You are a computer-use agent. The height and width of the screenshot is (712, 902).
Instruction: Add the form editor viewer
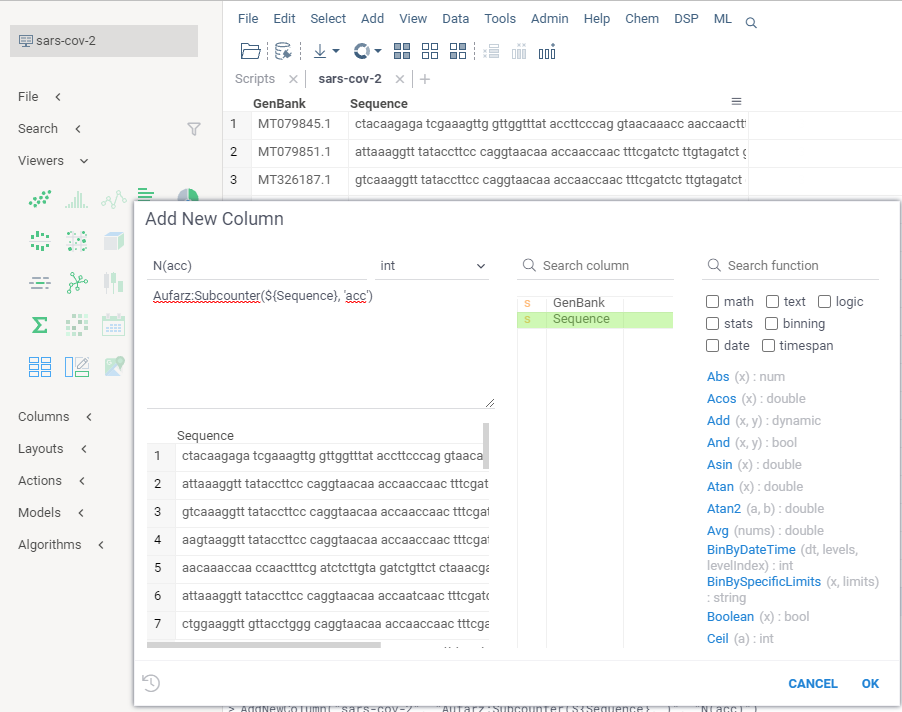(77, 367)
